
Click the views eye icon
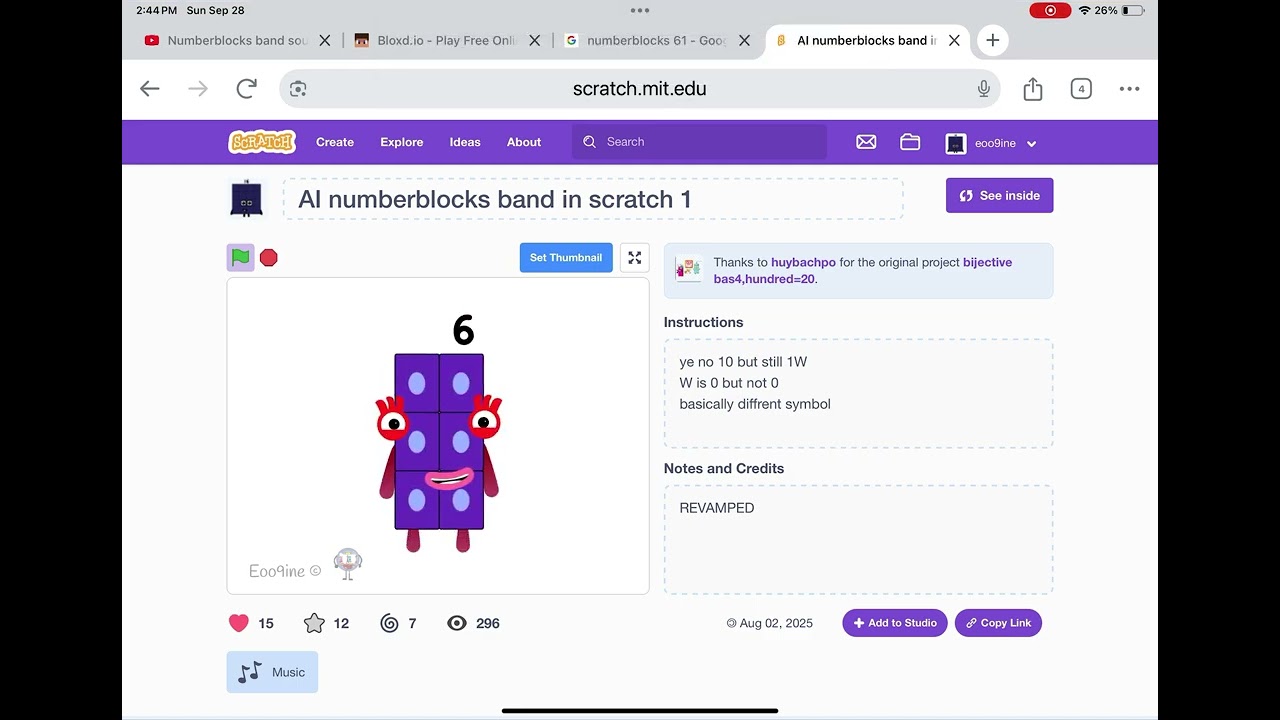[x=457, y=623]
